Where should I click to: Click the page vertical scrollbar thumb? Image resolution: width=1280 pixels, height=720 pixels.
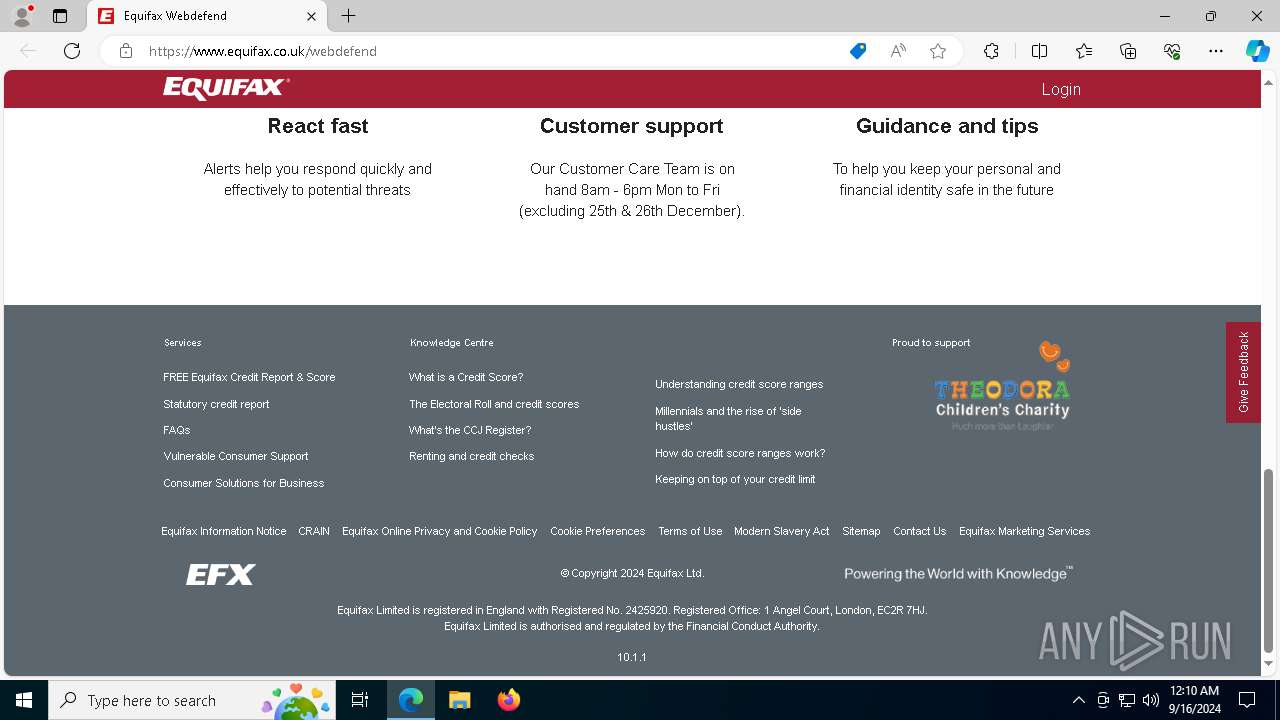(x=1269, y=560)
